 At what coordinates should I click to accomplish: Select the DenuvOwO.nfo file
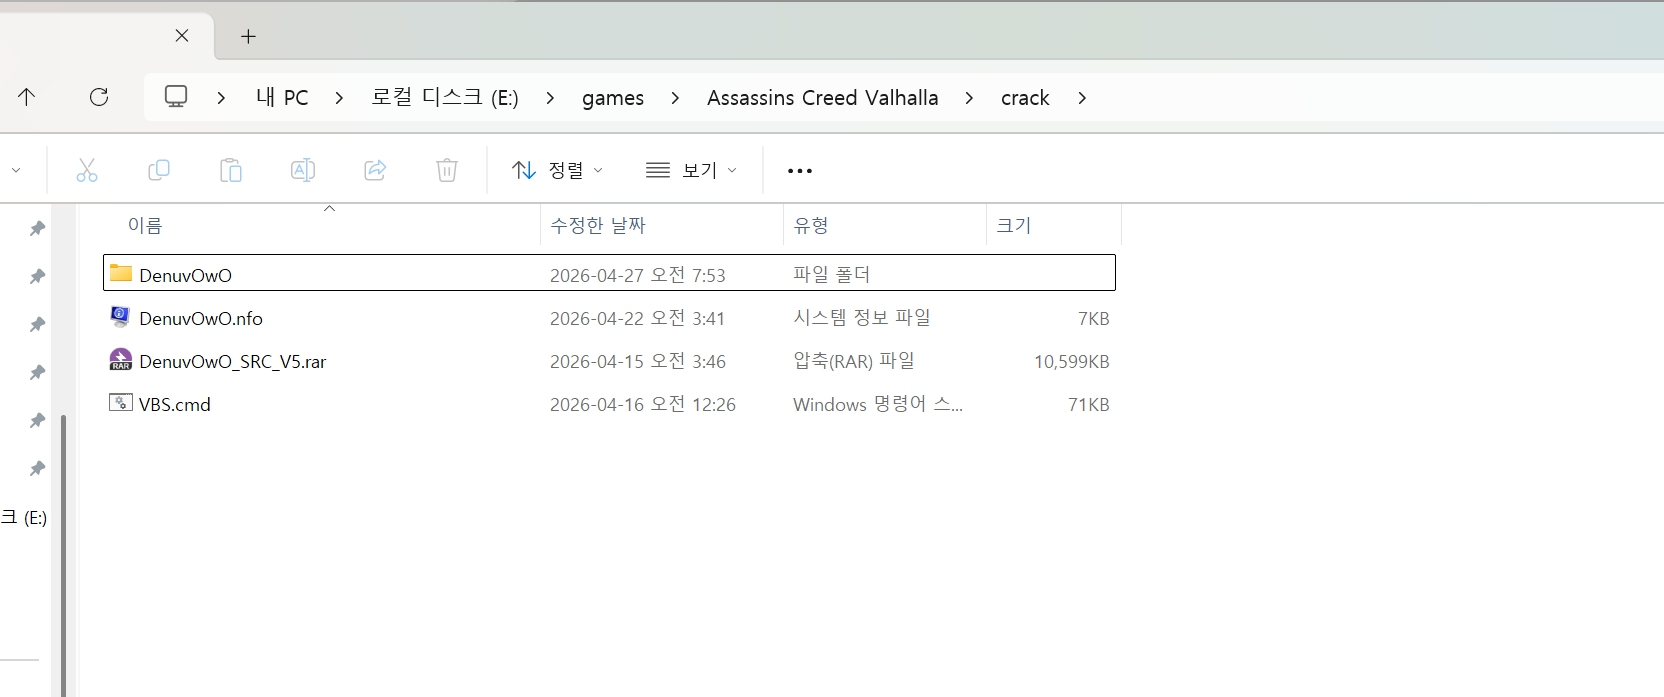200,319
